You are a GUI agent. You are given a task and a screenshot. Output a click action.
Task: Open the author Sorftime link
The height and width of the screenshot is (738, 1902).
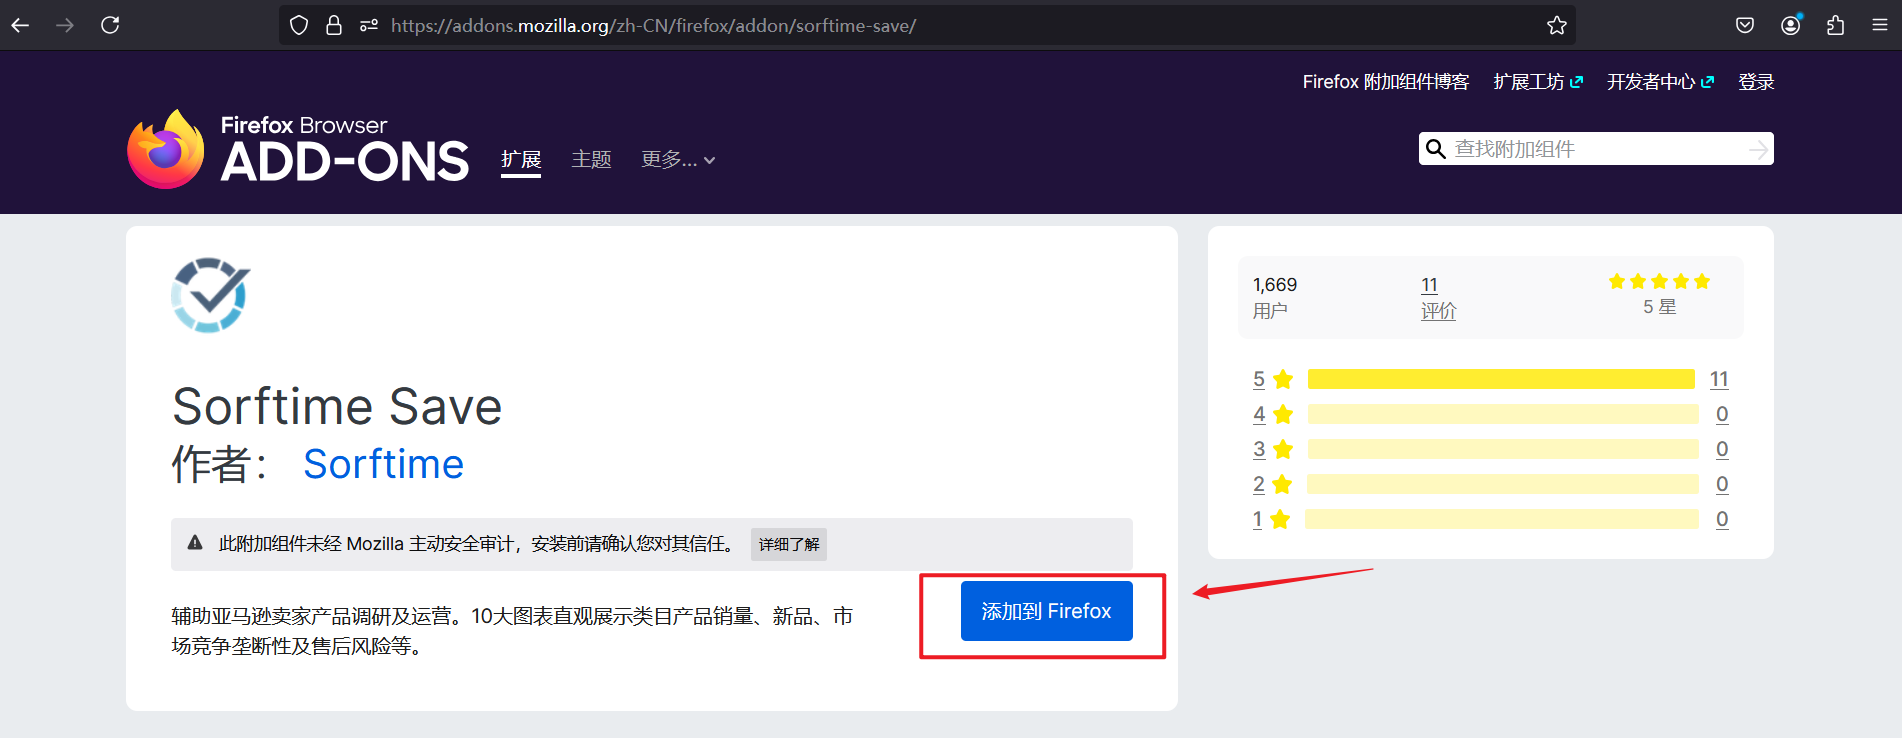tap(384, 464)
